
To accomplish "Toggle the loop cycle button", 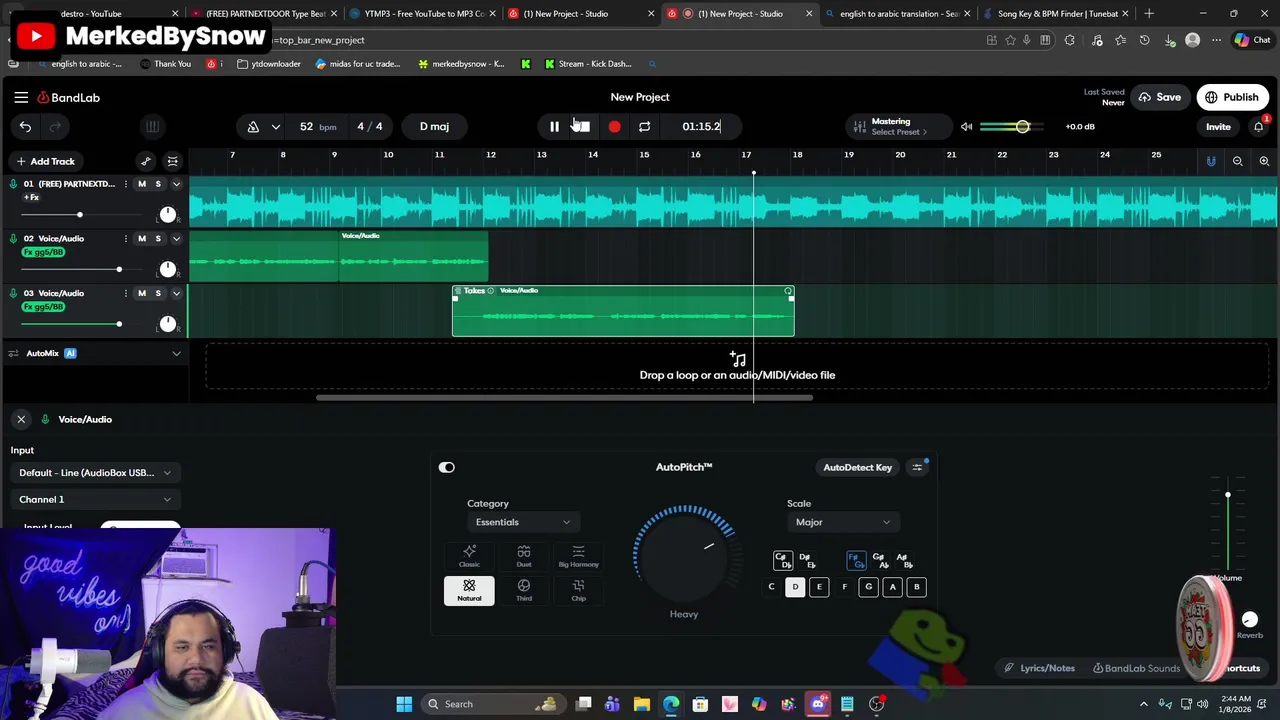I will click(x=644, y=126).
